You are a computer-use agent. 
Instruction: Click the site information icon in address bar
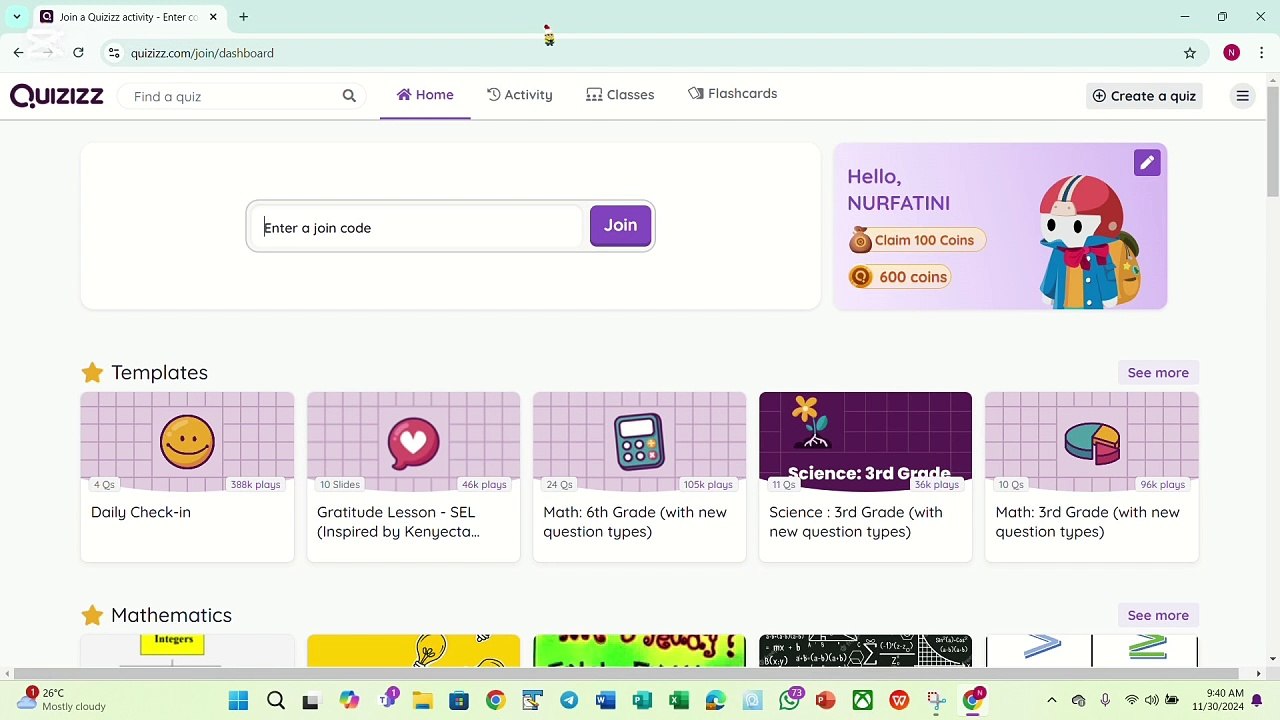pos(114,53)
